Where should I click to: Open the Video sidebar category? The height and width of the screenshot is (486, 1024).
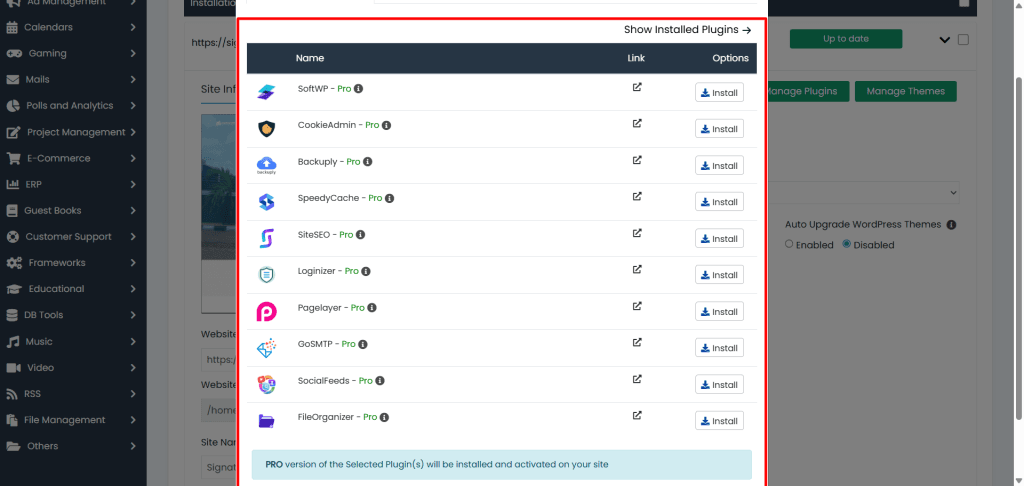point(71,368)
